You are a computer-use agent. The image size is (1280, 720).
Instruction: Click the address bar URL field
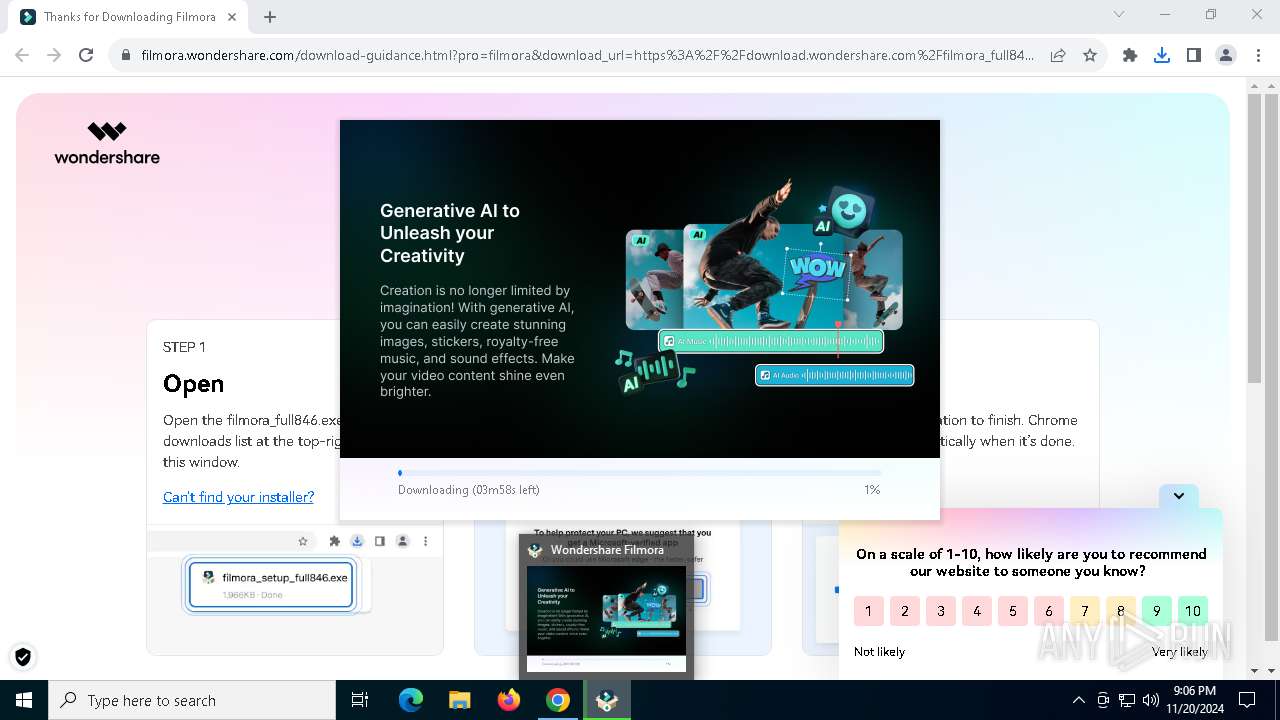tap(587, 56)
